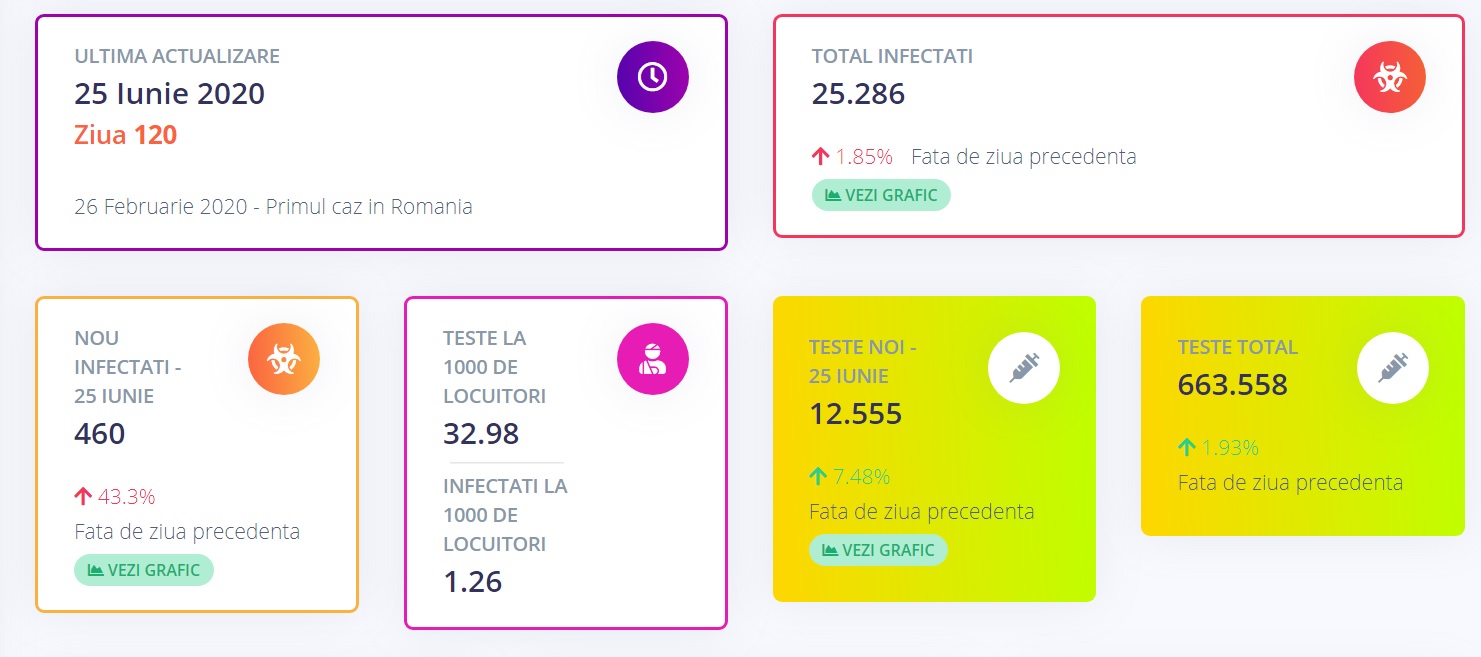1481x657 pixels.
Task: Click the red up arrow beside 43.3%
Action: pyautogui.click(x=83, y=497)
